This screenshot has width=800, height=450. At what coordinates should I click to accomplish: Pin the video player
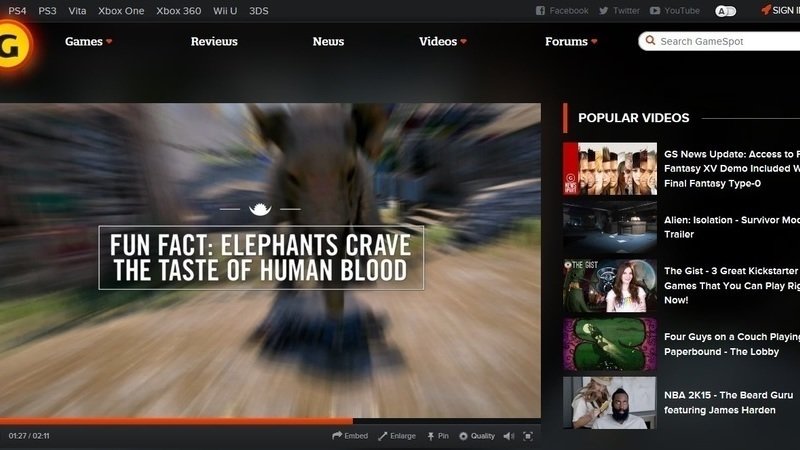(x=438, y=436)
